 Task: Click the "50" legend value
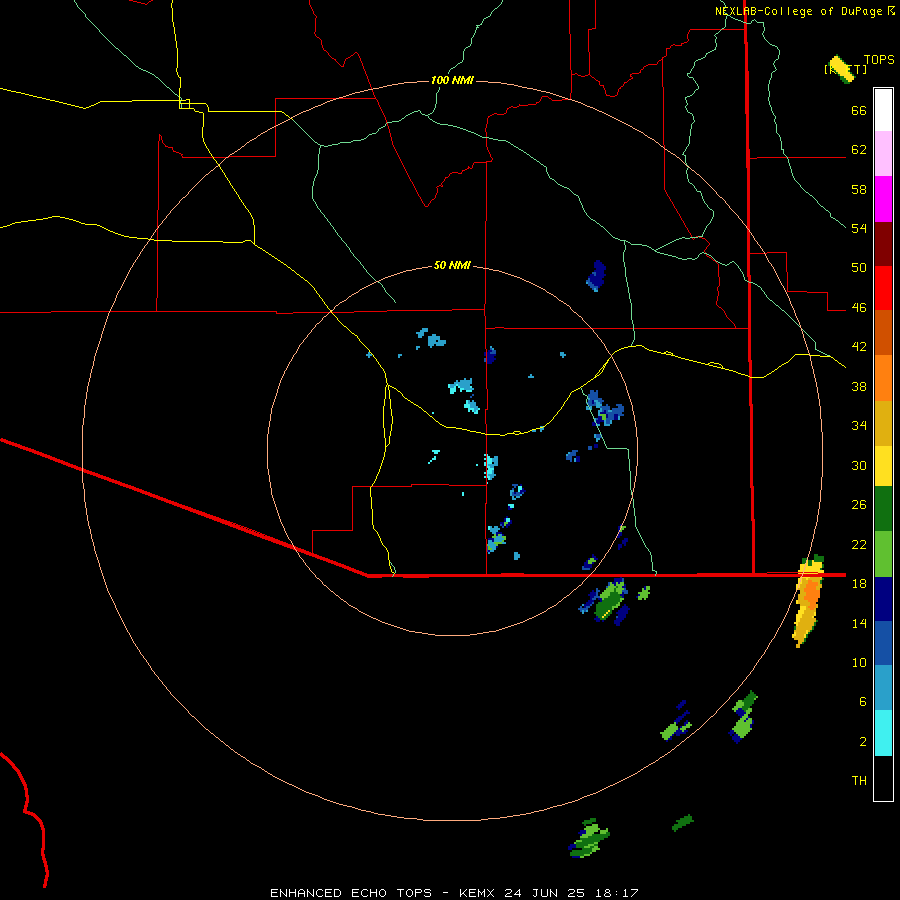point(859,267)
